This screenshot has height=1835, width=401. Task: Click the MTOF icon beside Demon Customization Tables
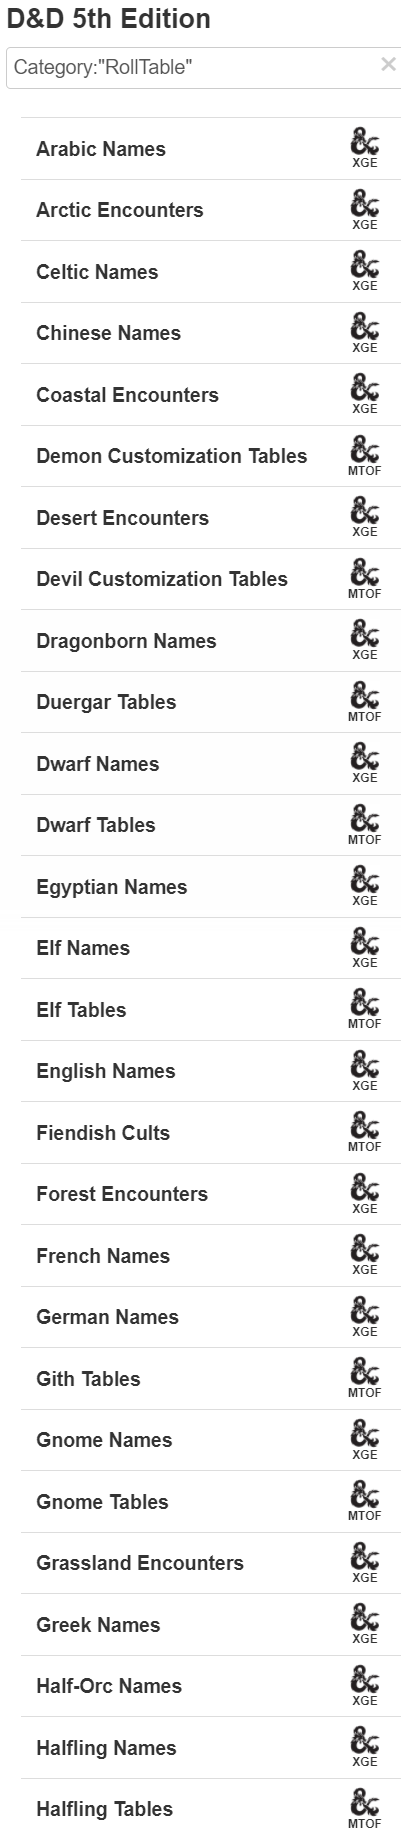365,456
